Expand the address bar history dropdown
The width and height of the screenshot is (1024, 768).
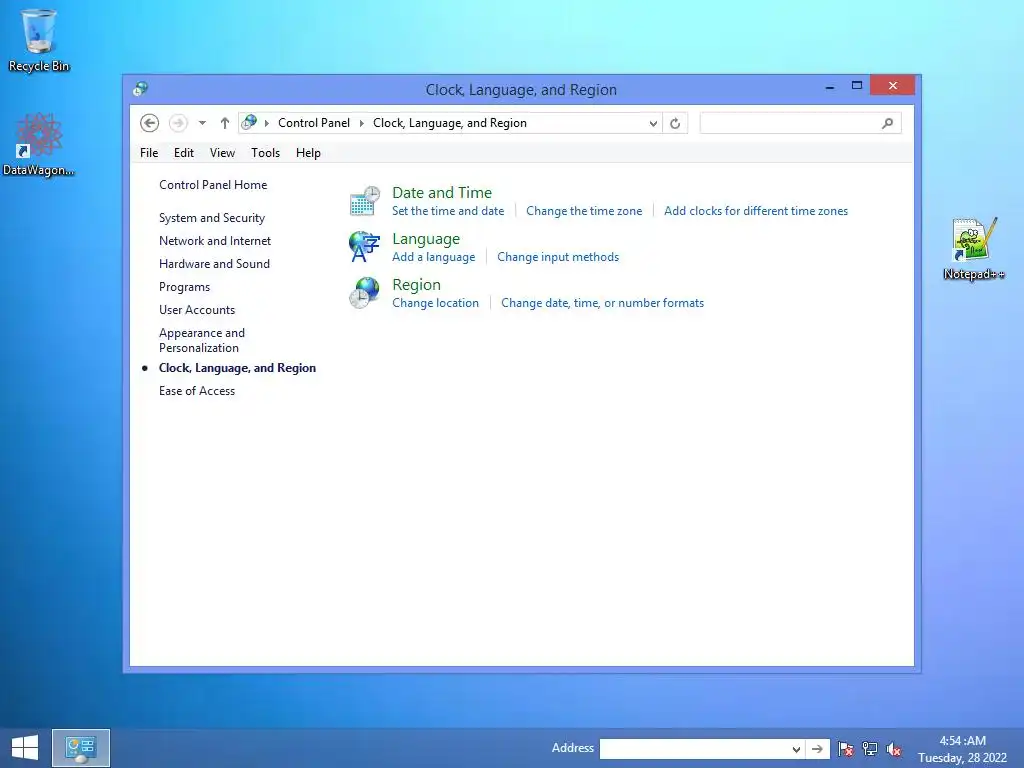(653, 123)
